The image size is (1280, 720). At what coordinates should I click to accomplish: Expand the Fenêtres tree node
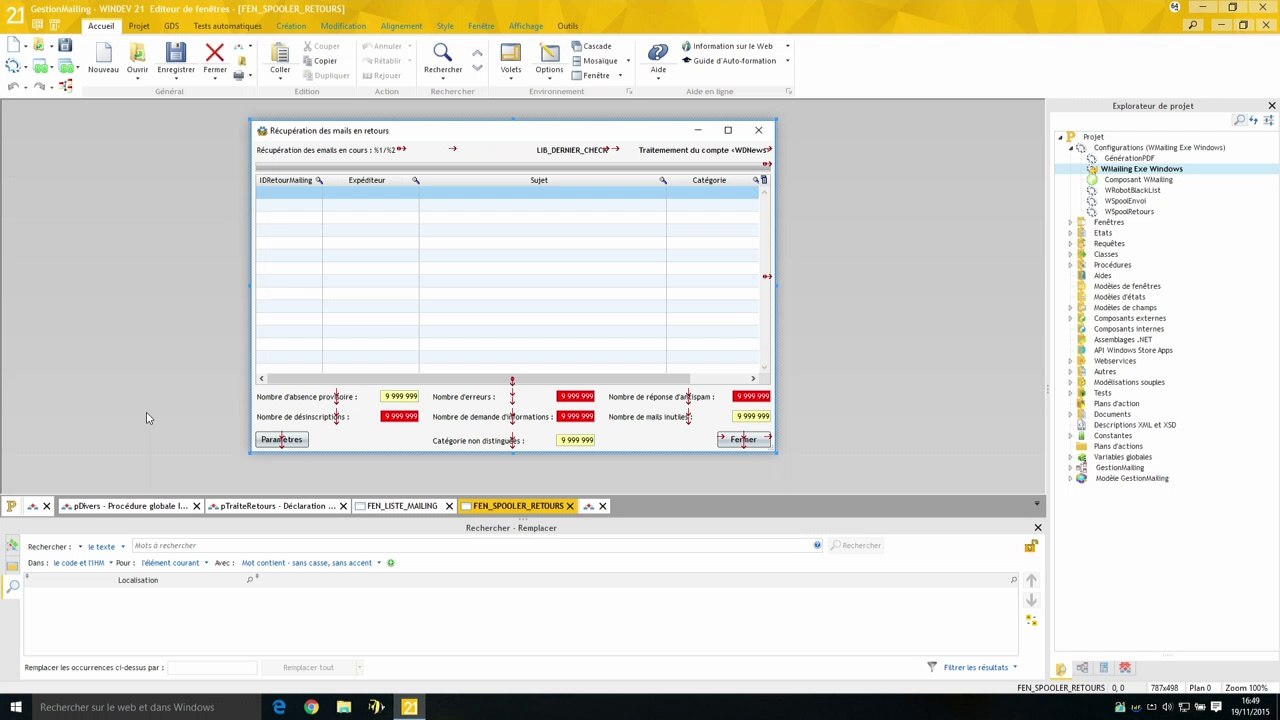tap(1070, 222)
